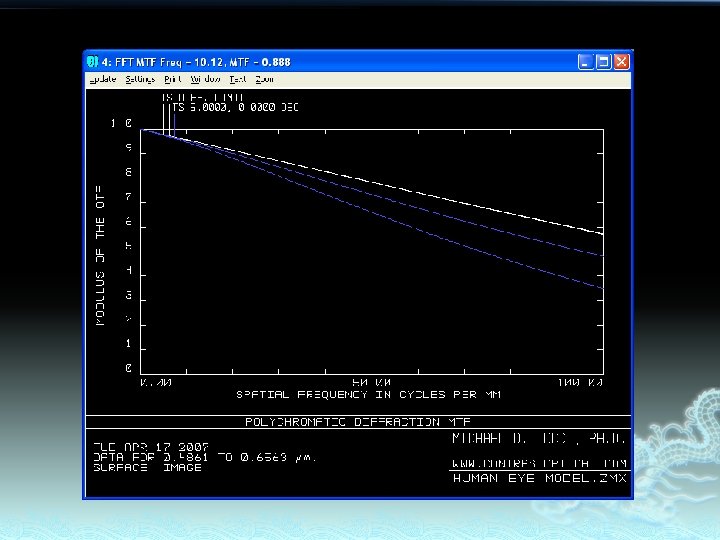Open the Print menu

pyautogui.click(x=173, y=79)
